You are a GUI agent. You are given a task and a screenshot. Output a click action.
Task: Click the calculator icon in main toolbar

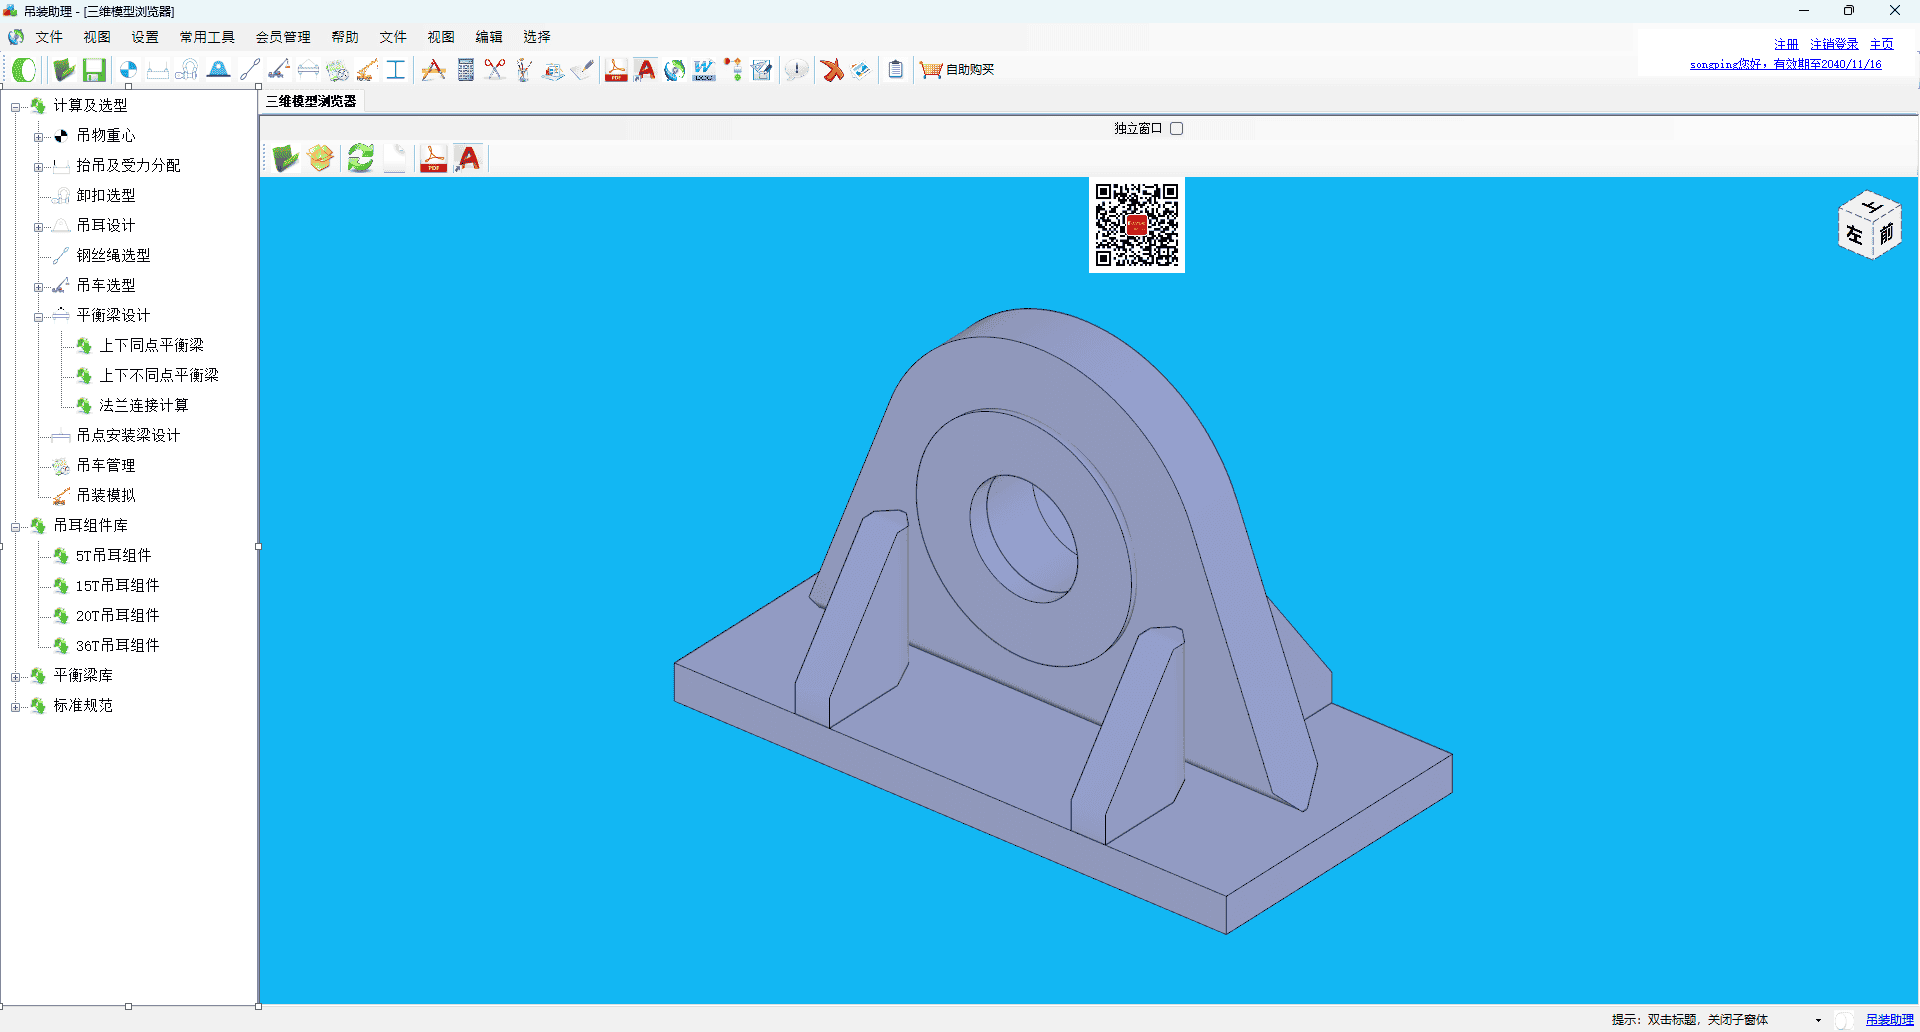465,70
